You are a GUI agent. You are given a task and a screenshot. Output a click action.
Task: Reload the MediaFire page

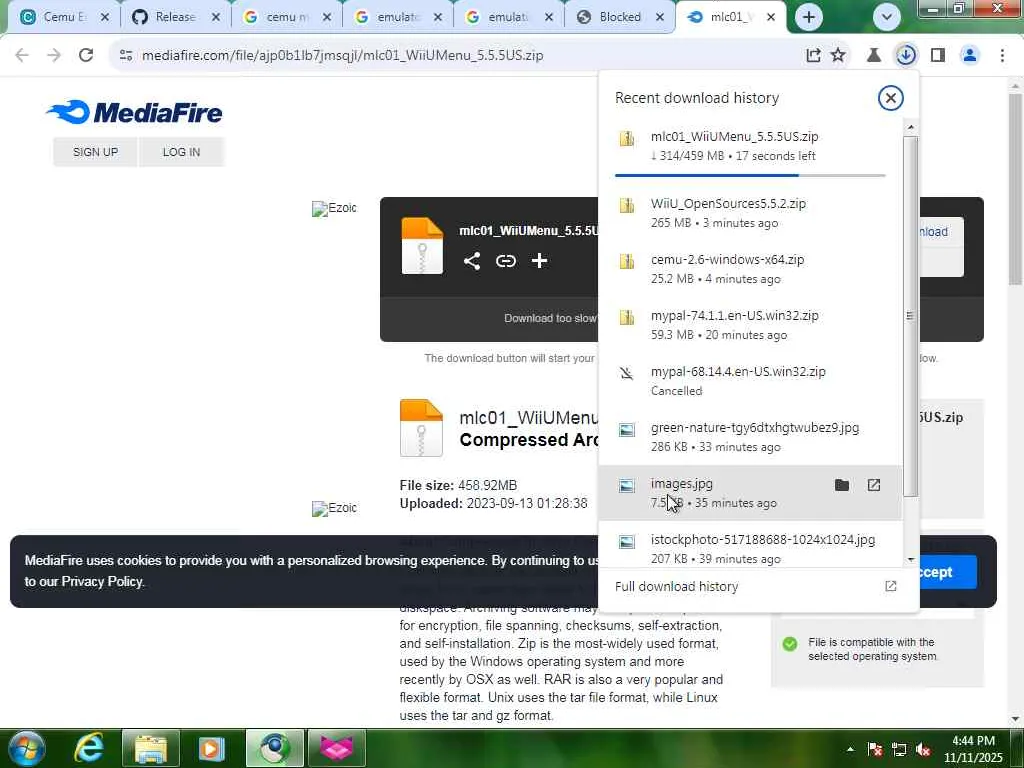(86, 55)
